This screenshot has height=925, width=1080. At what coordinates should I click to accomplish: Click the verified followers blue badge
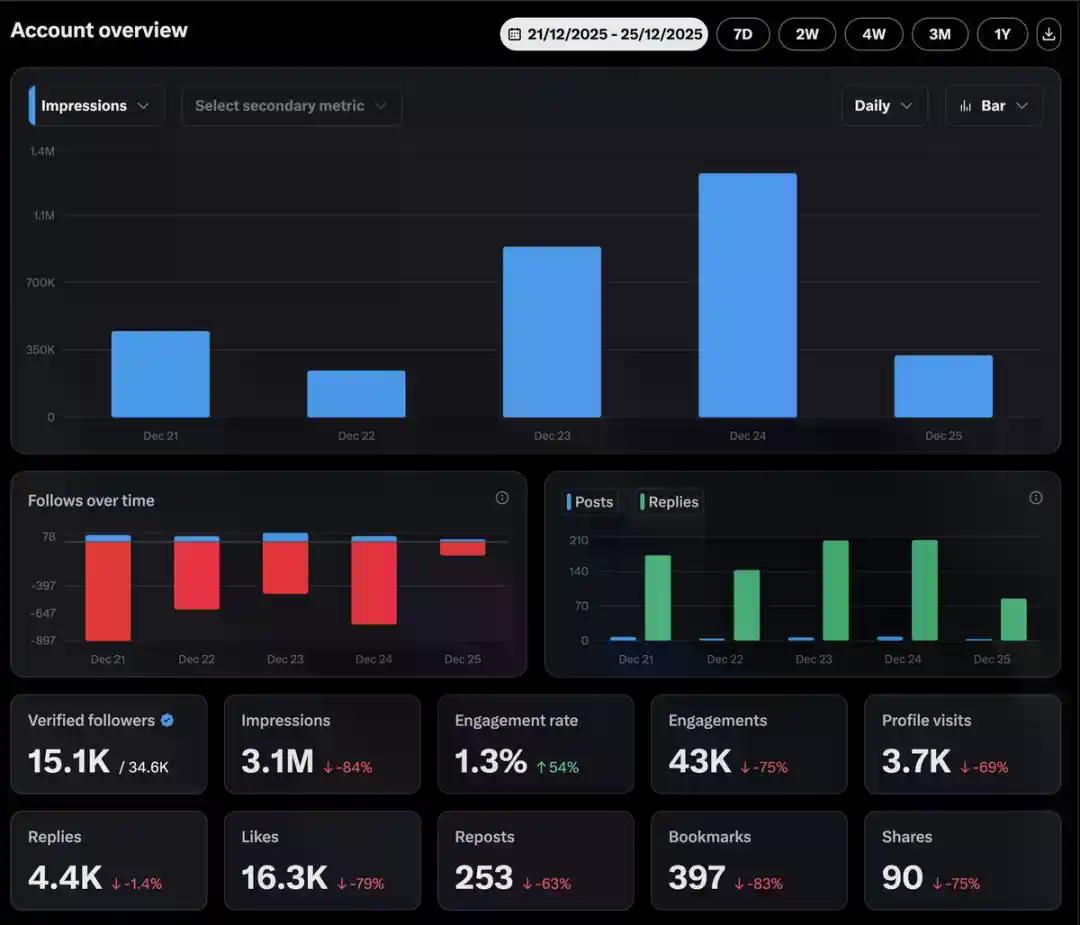pyautogui.click(x=167, y=720)
